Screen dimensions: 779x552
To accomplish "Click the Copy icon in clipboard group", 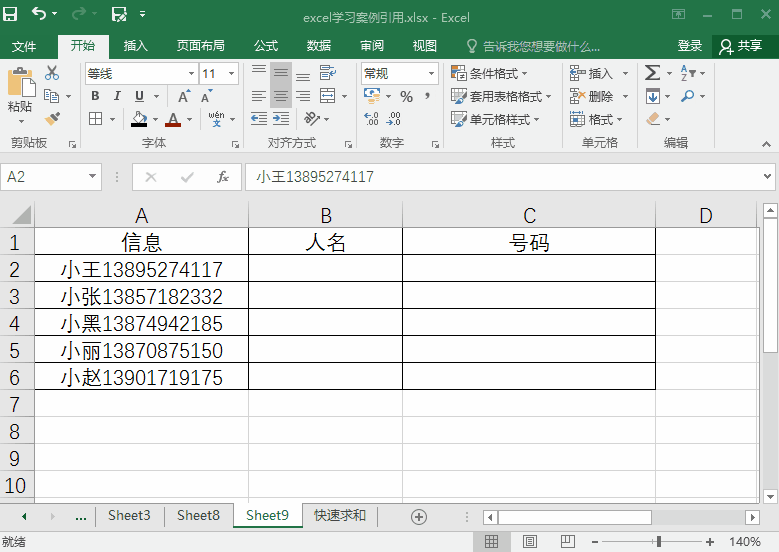I will 51,95.
